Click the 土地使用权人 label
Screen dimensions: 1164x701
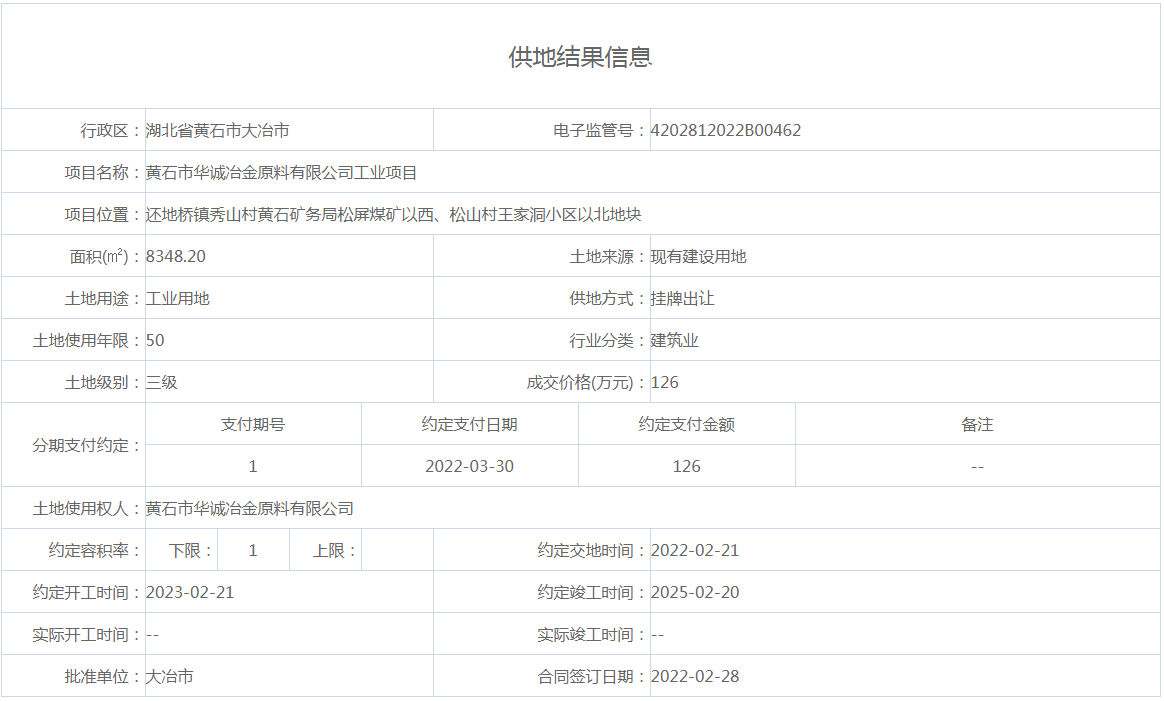click(86, 509)
